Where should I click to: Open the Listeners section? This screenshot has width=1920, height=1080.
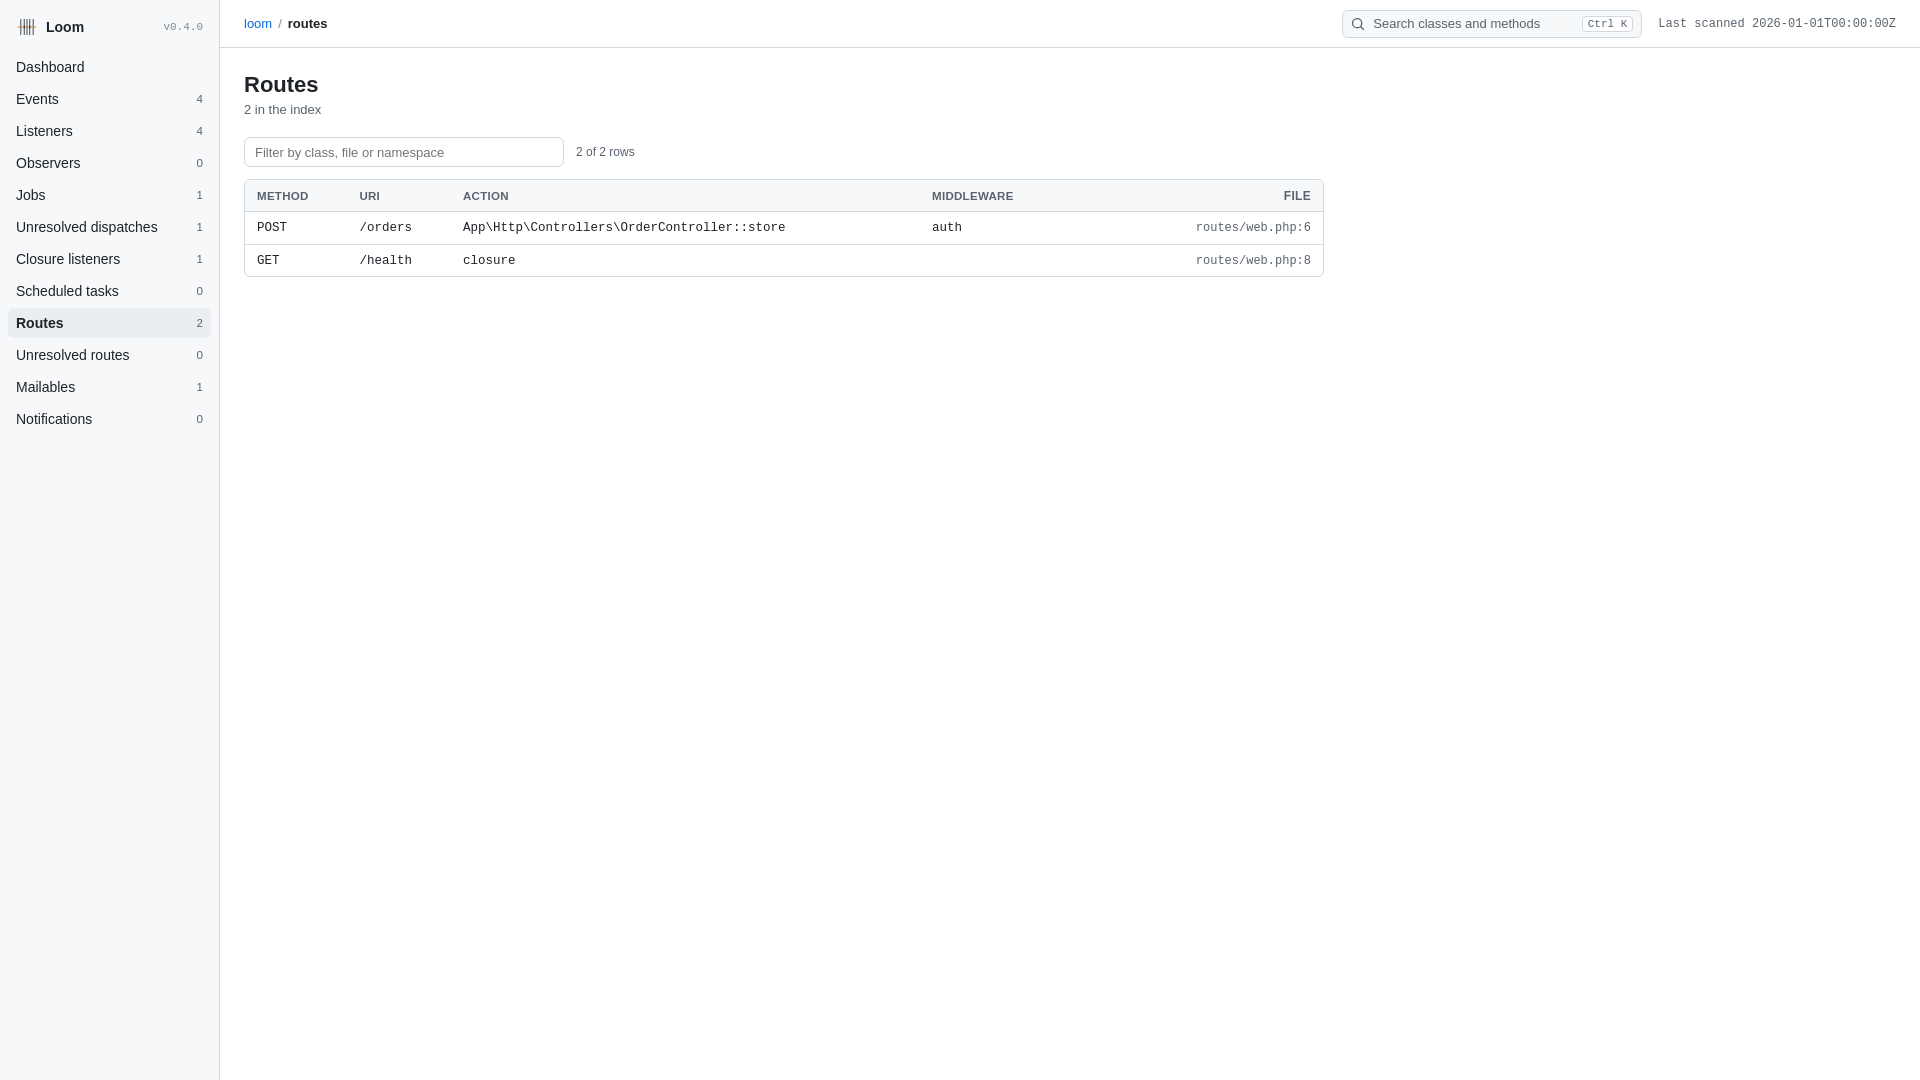(109, 131)
